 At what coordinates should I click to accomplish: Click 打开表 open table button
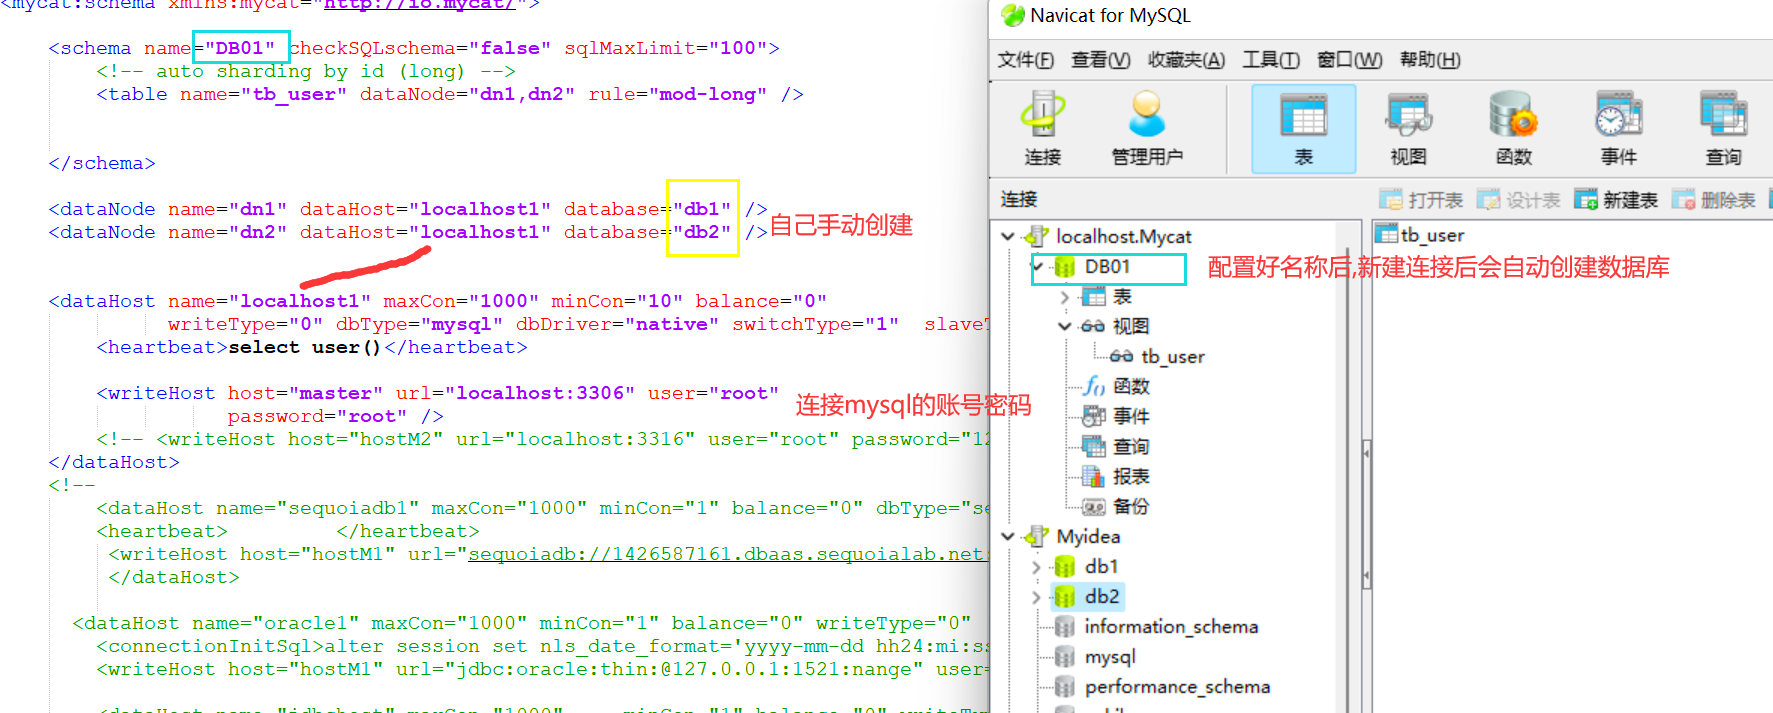click(x=1421, y=200)
